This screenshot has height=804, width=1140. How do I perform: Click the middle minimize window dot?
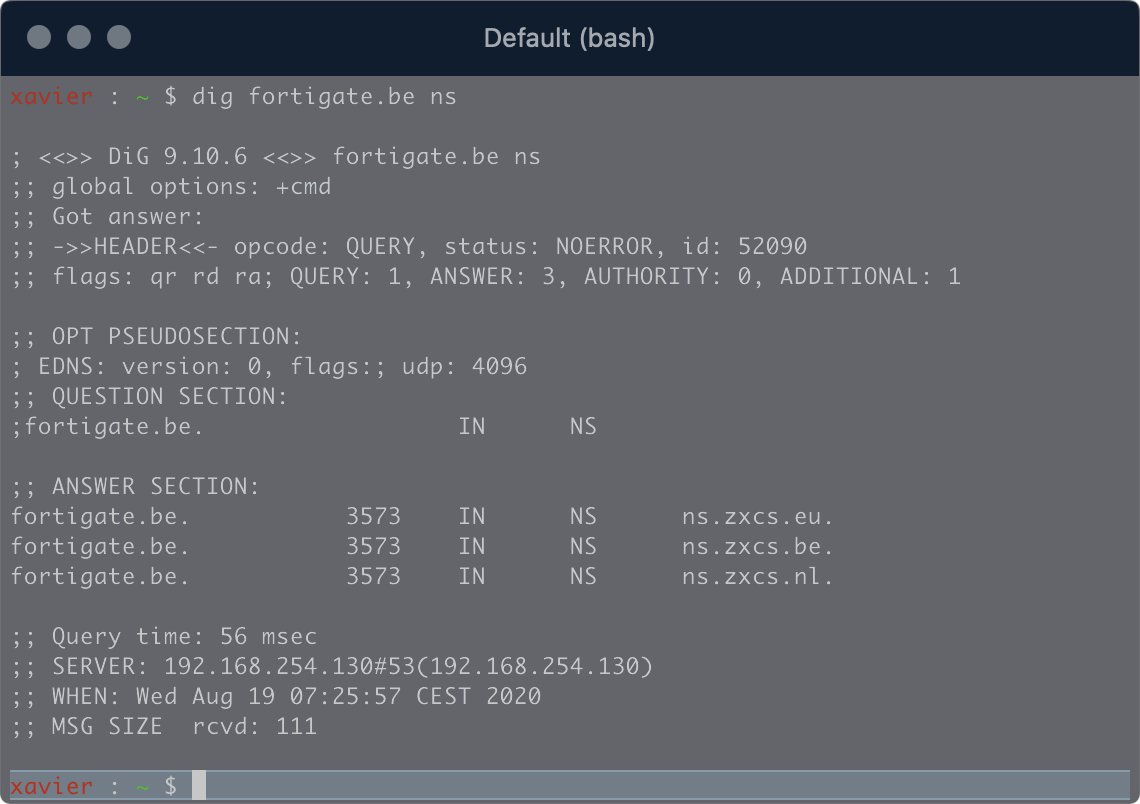point(79,37)
